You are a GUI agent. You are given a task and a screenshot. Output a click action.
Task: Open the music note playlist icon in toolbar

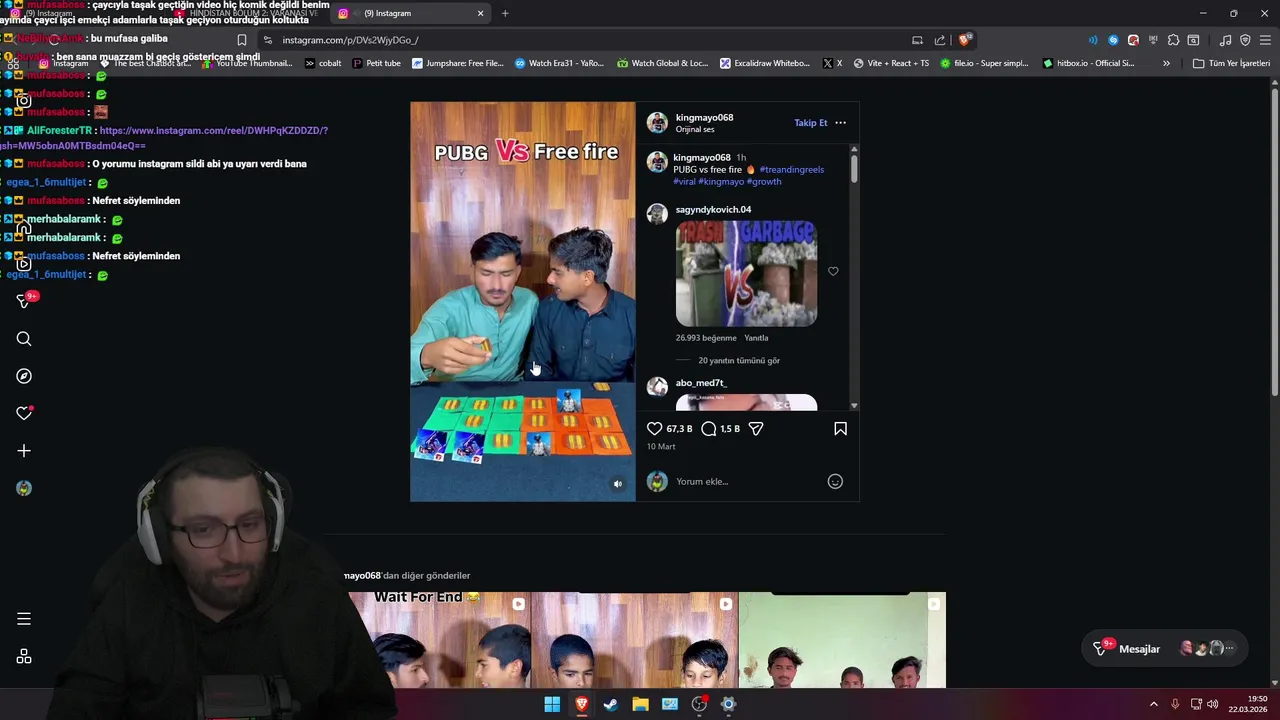pyautogui.click(x=1225, y=40)
